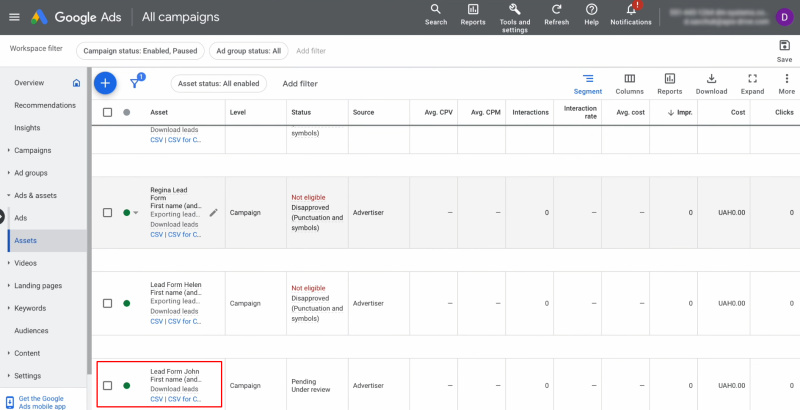This screenshot has width=800, height=410.
Task: Open the Columns selector icon
Action: (629, 79)
